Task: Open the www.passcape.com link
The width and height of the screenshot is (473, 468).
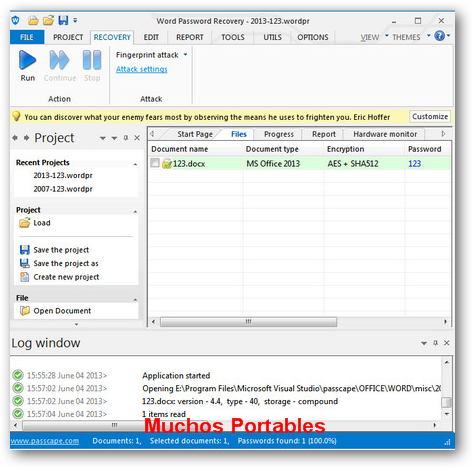Action: click(x=45, y=441)
